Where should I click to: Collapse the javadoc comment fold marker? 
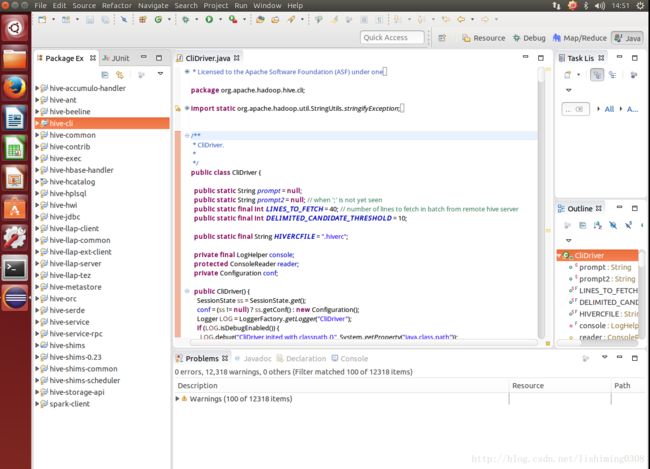187,135
